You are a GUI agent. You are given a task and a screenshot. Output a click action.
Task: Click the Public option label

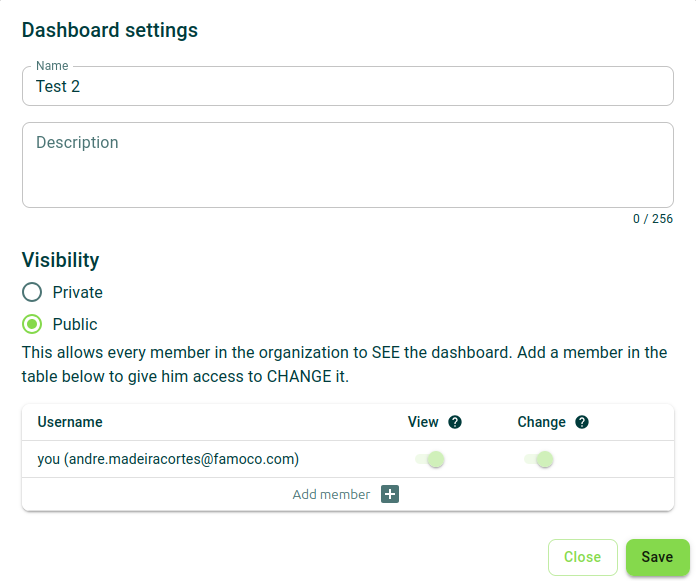coord(75,324)
